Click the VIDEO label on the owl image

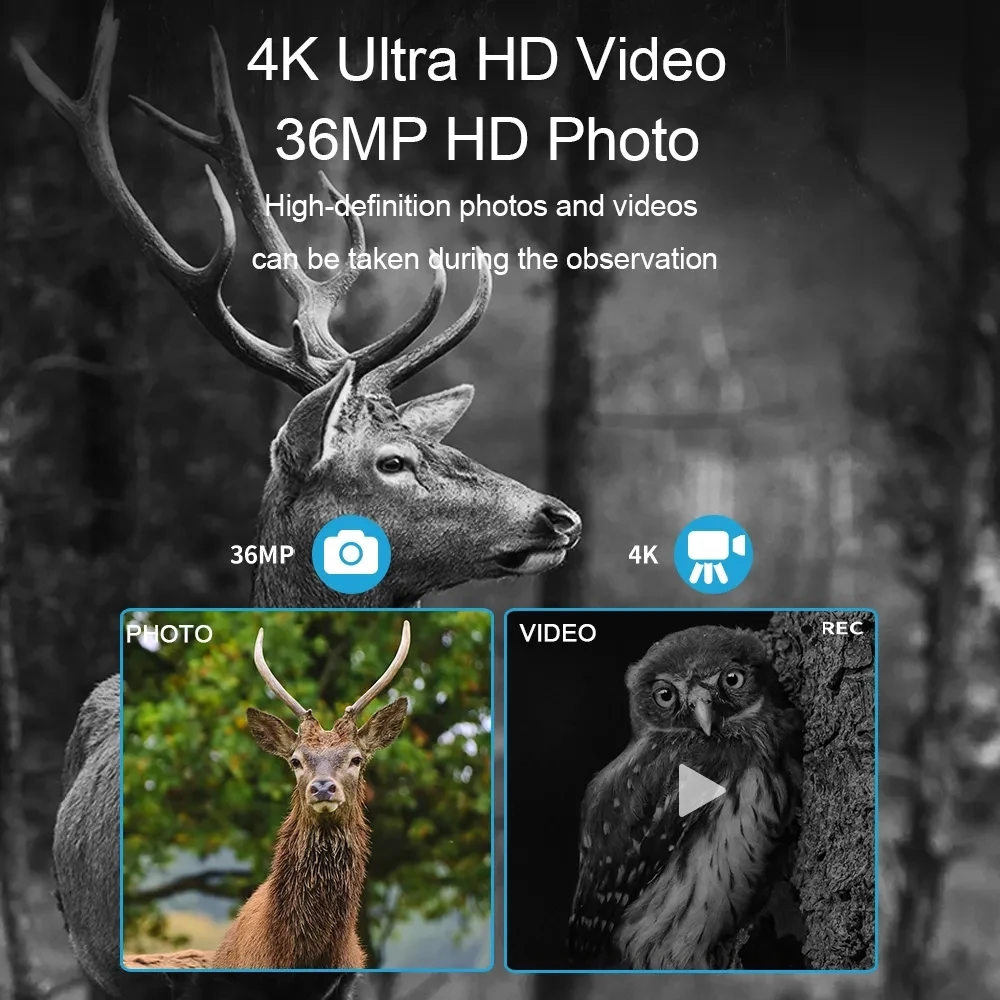point(558,633)
